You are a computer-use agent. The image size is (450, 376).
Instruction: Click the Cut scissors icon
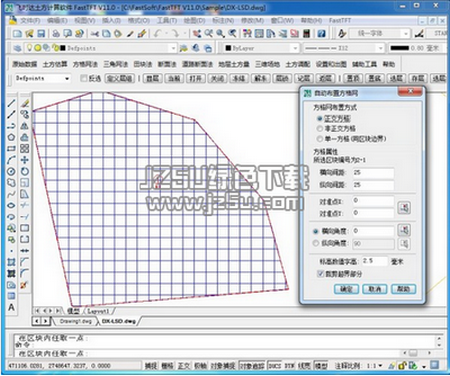point(95,33)
